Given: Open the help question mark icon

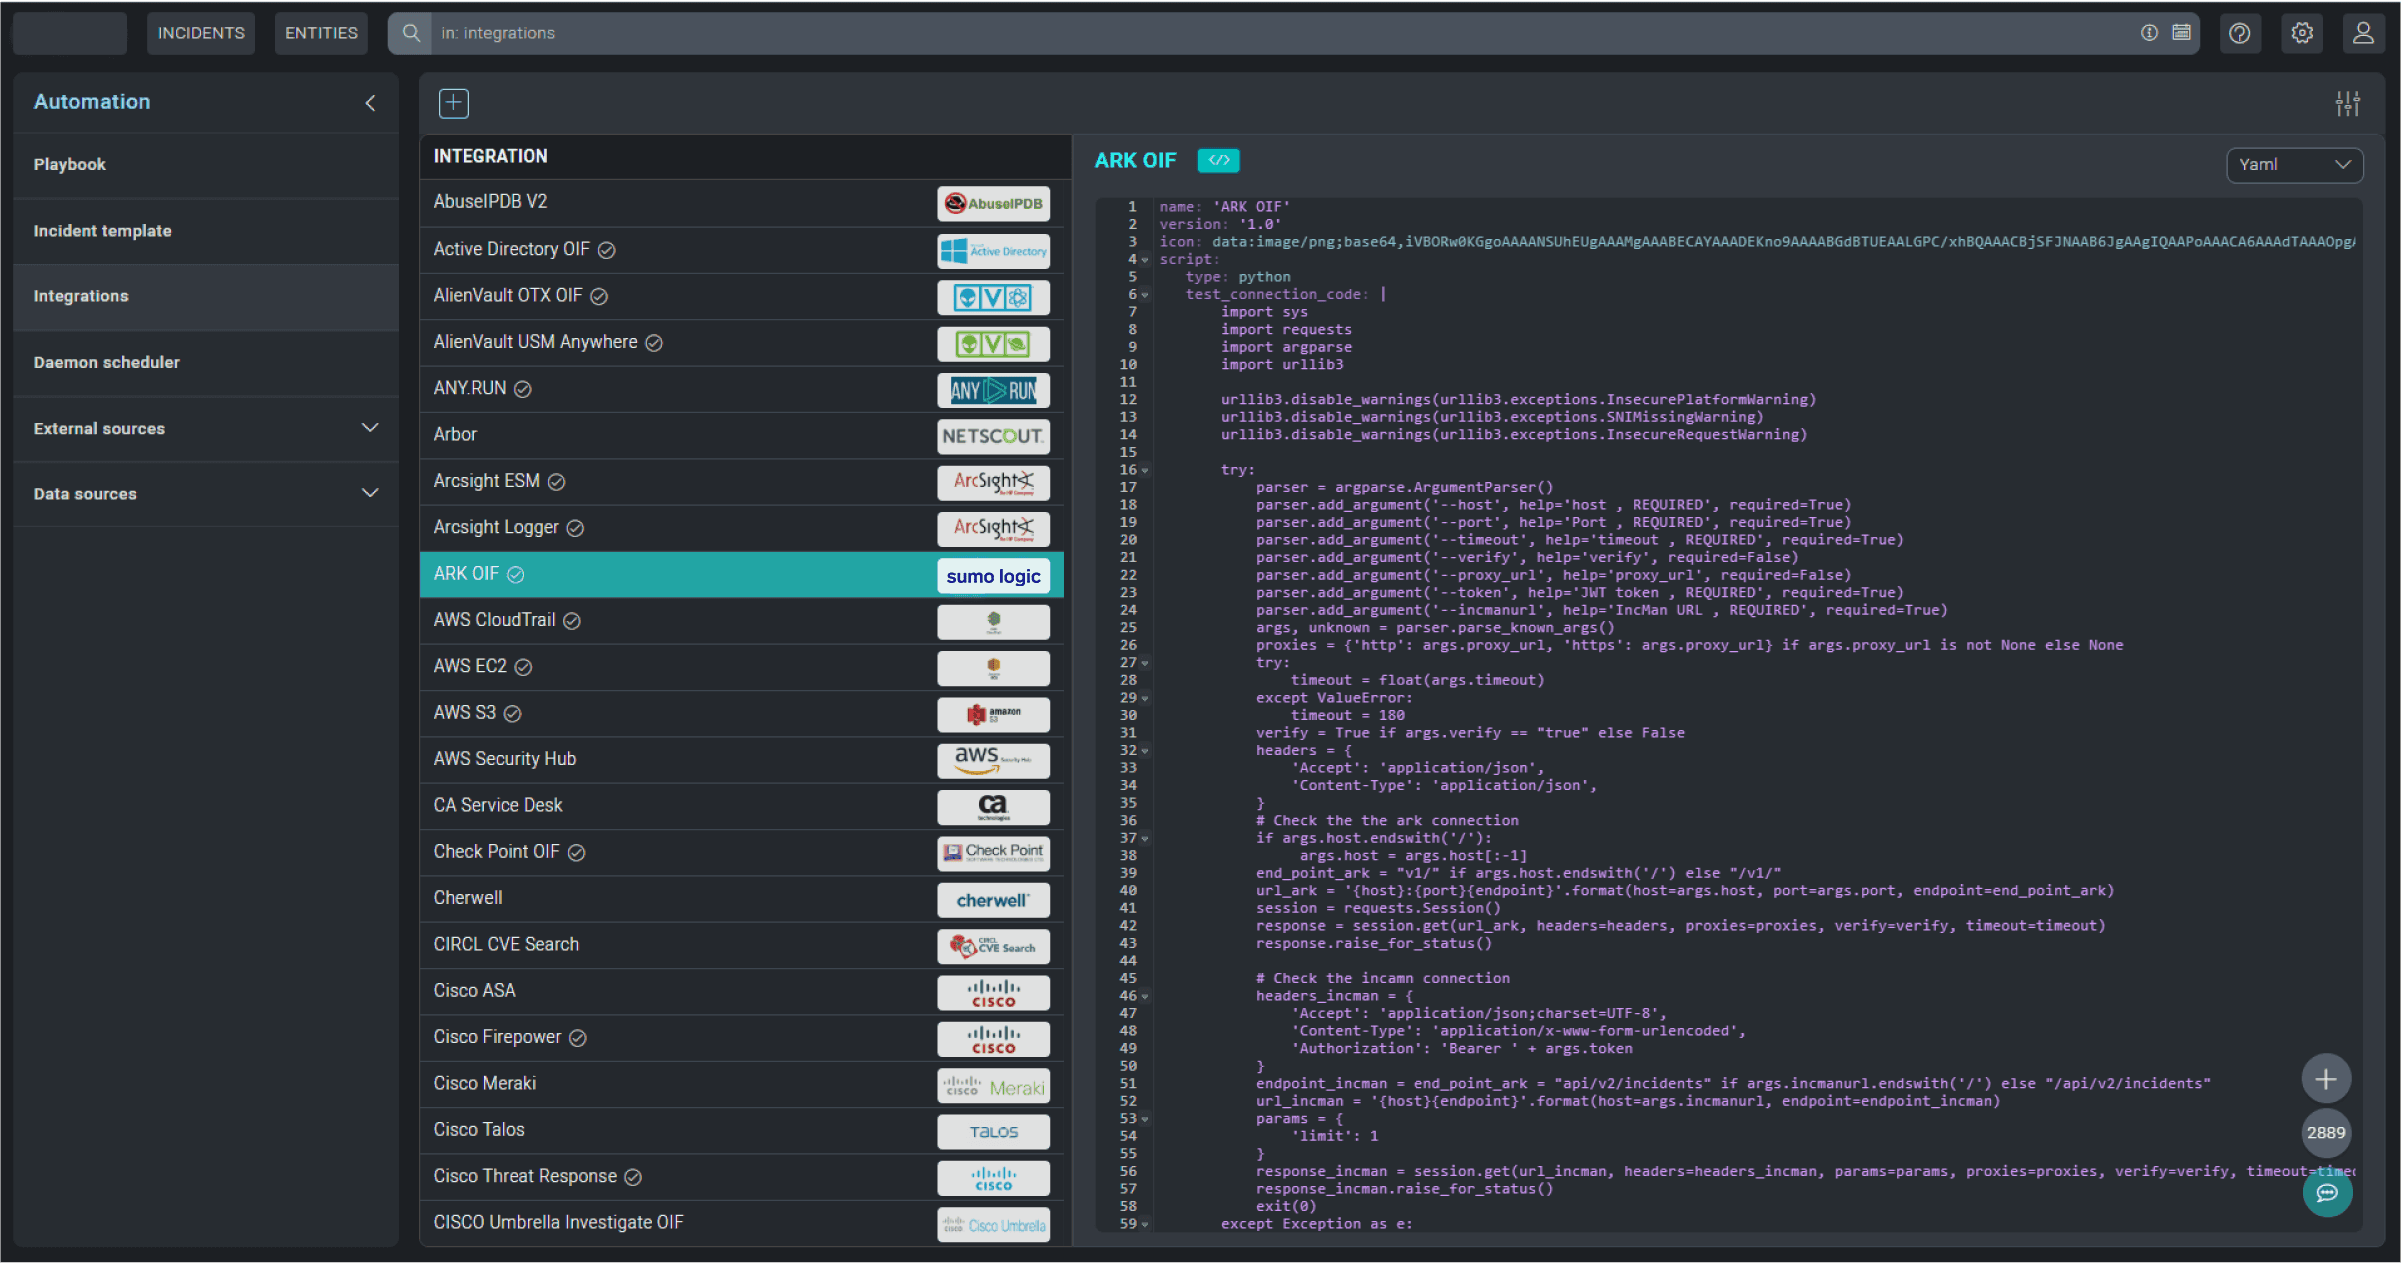Looking at the screenshot, I should pos(2240,33).
